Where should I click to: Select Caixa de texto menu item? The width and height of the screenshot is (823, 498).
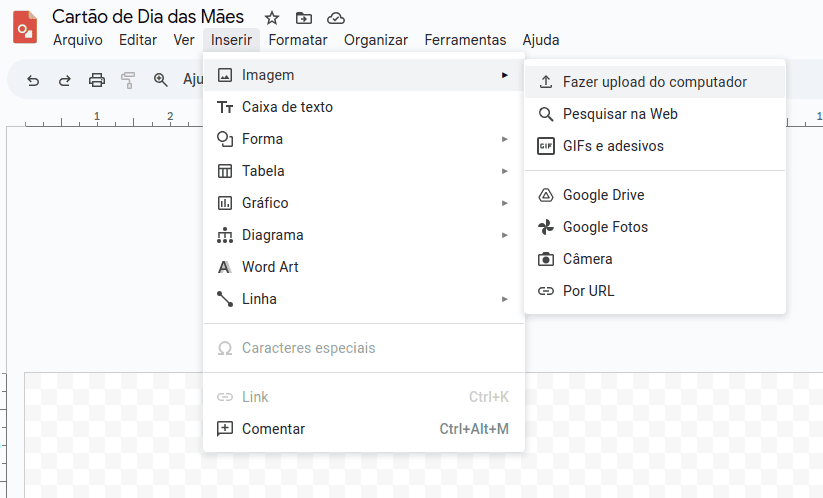point(364,107)
